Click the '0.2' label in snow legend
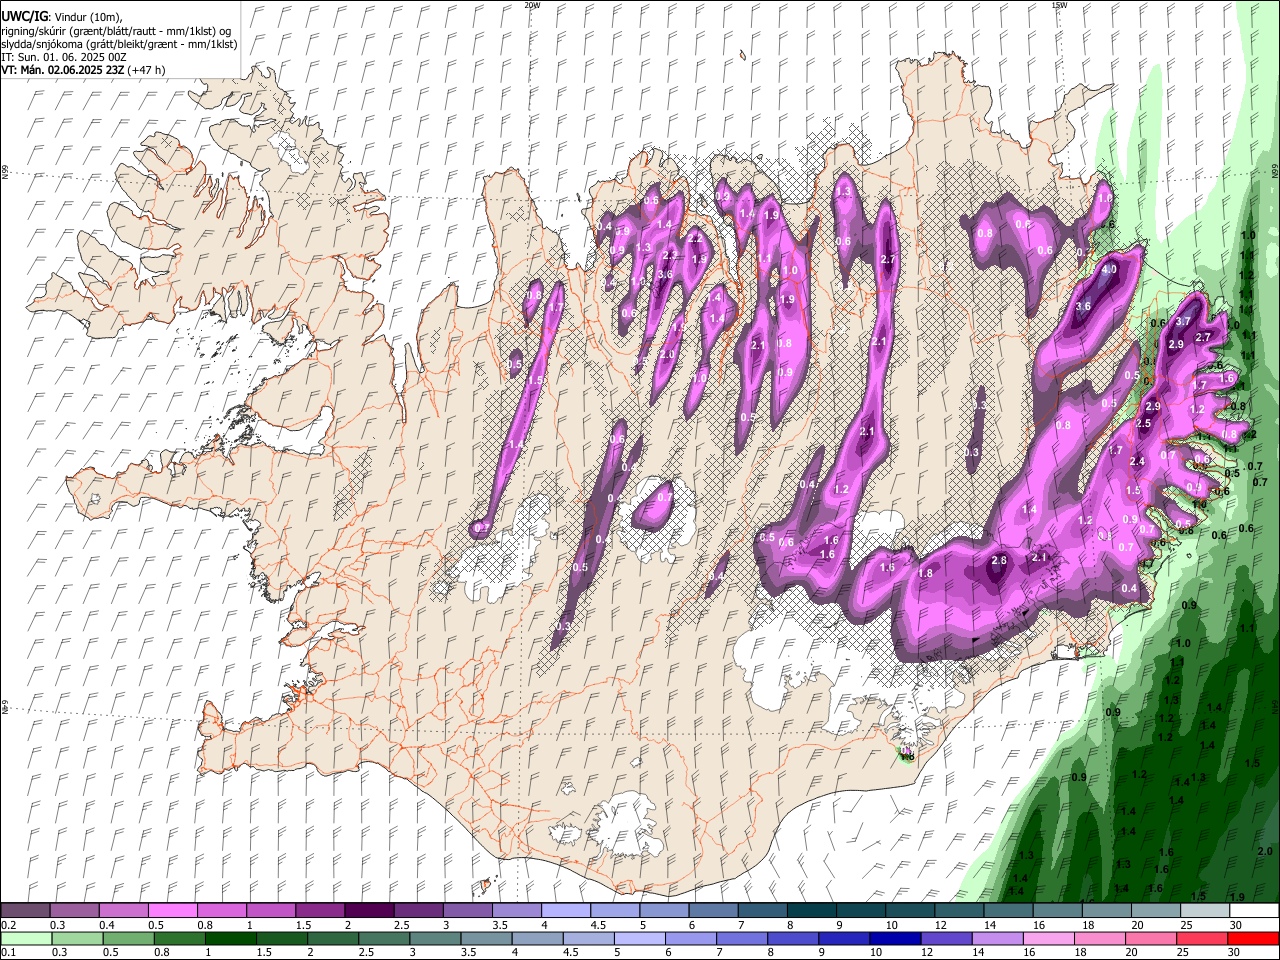The width and height of the screenshot is (1280, 960). 8,925
